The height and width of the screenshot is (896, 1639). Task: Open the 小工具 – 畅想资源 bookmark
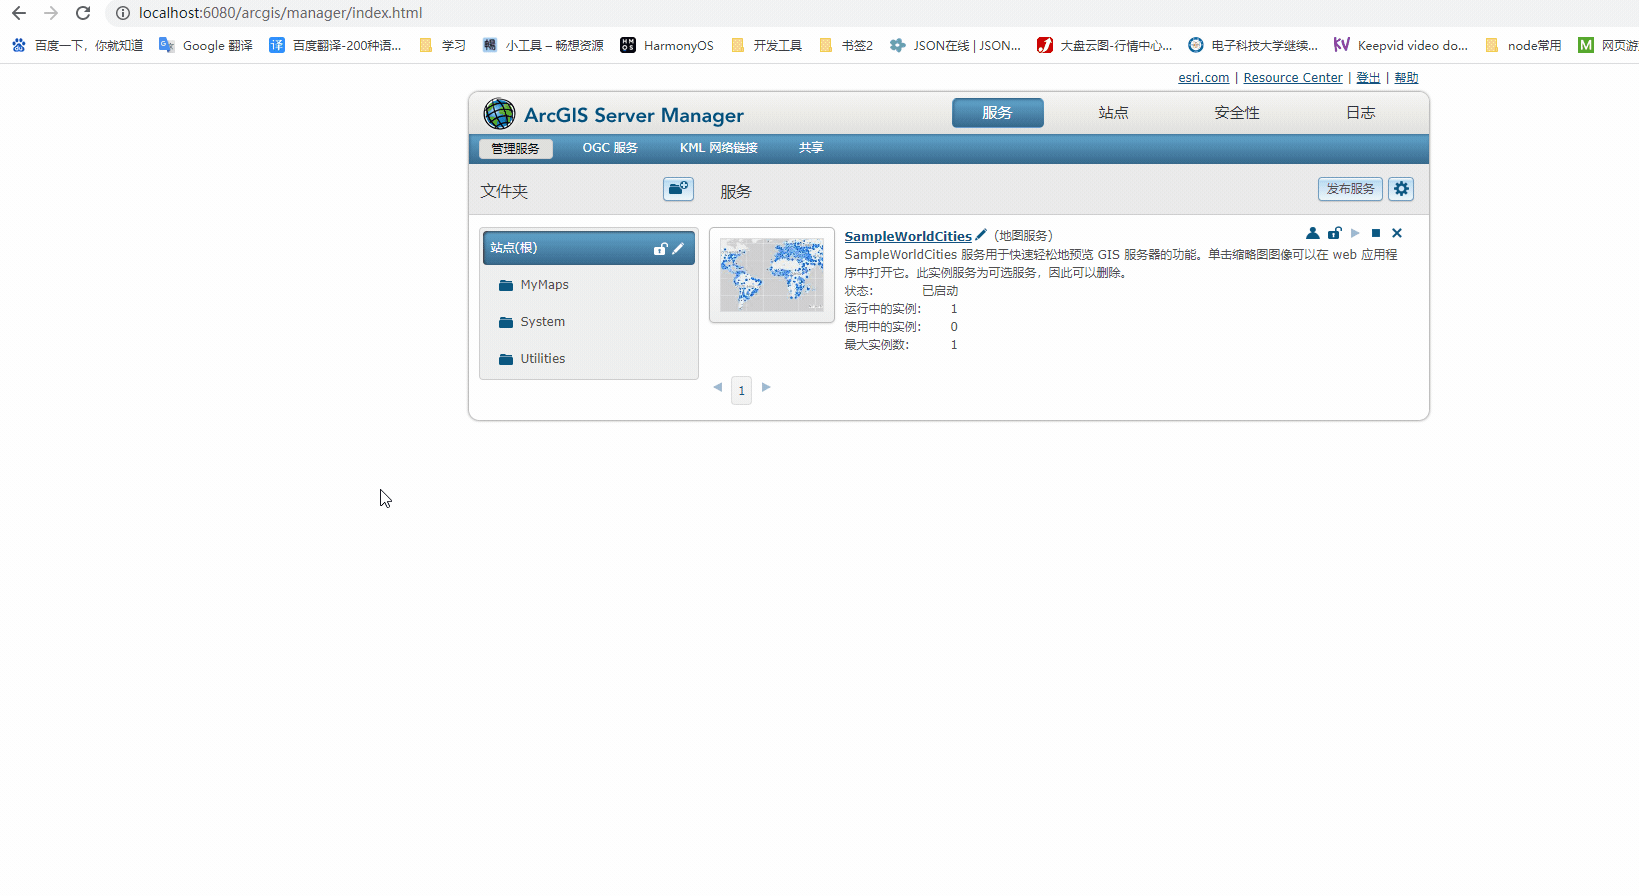tap(543, 45)
